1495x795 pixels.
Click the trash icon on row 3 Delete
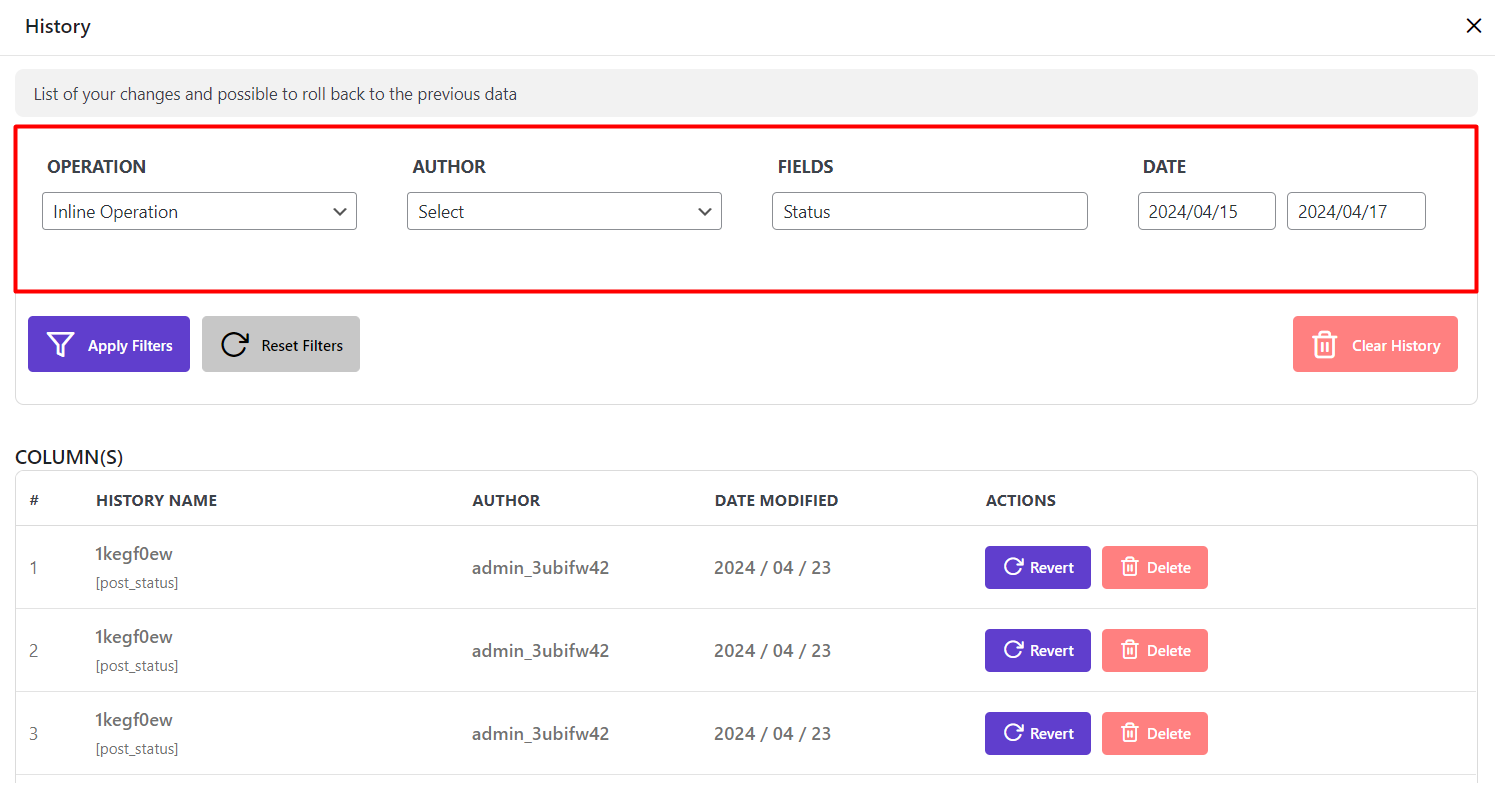point(1130,733)
